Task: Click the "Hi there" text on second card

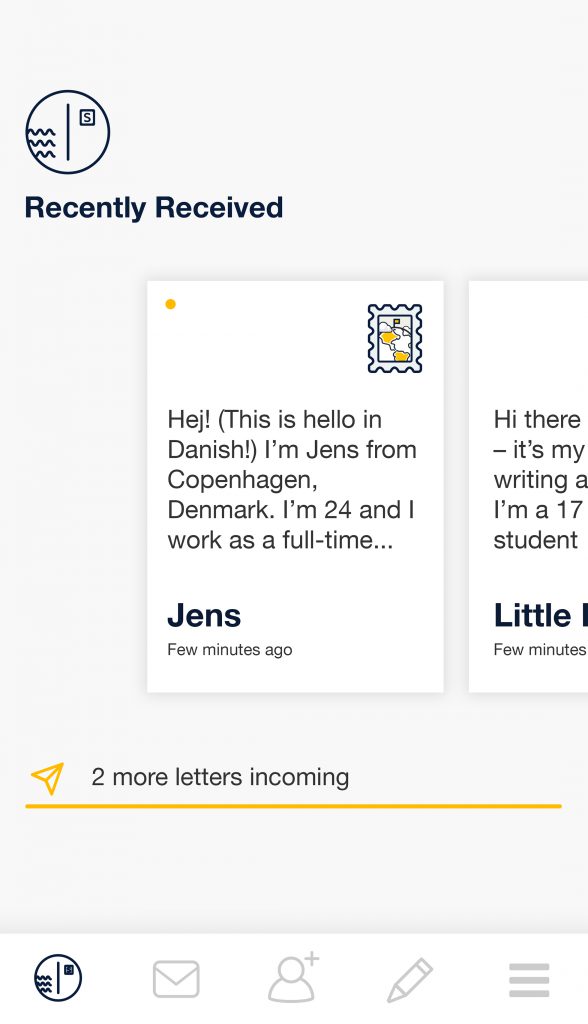Action: 536,419
